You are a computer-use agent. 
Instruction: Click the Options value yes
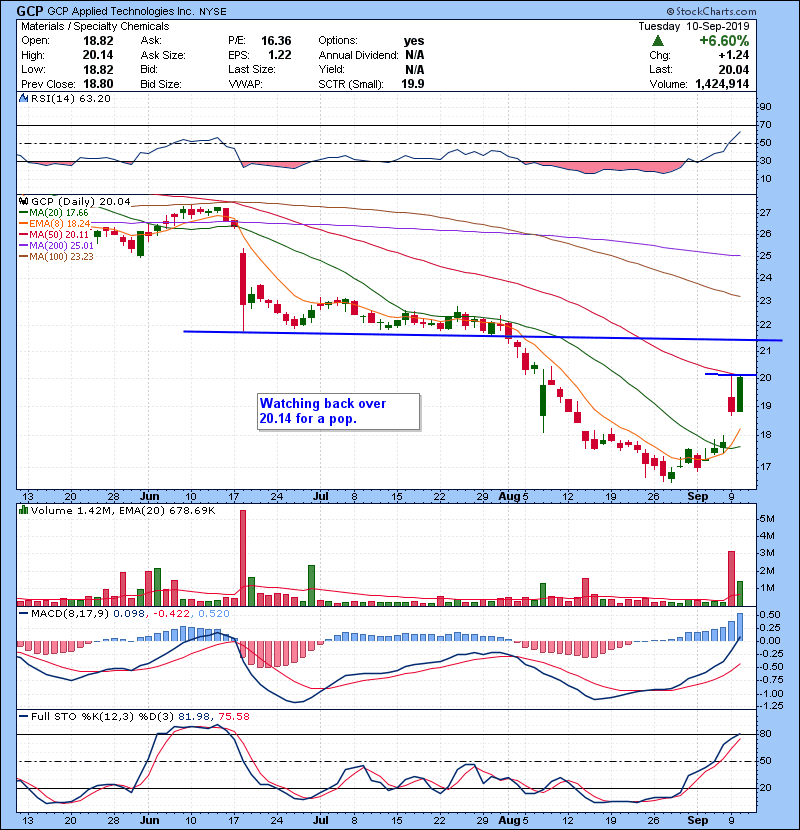[414, 41]
